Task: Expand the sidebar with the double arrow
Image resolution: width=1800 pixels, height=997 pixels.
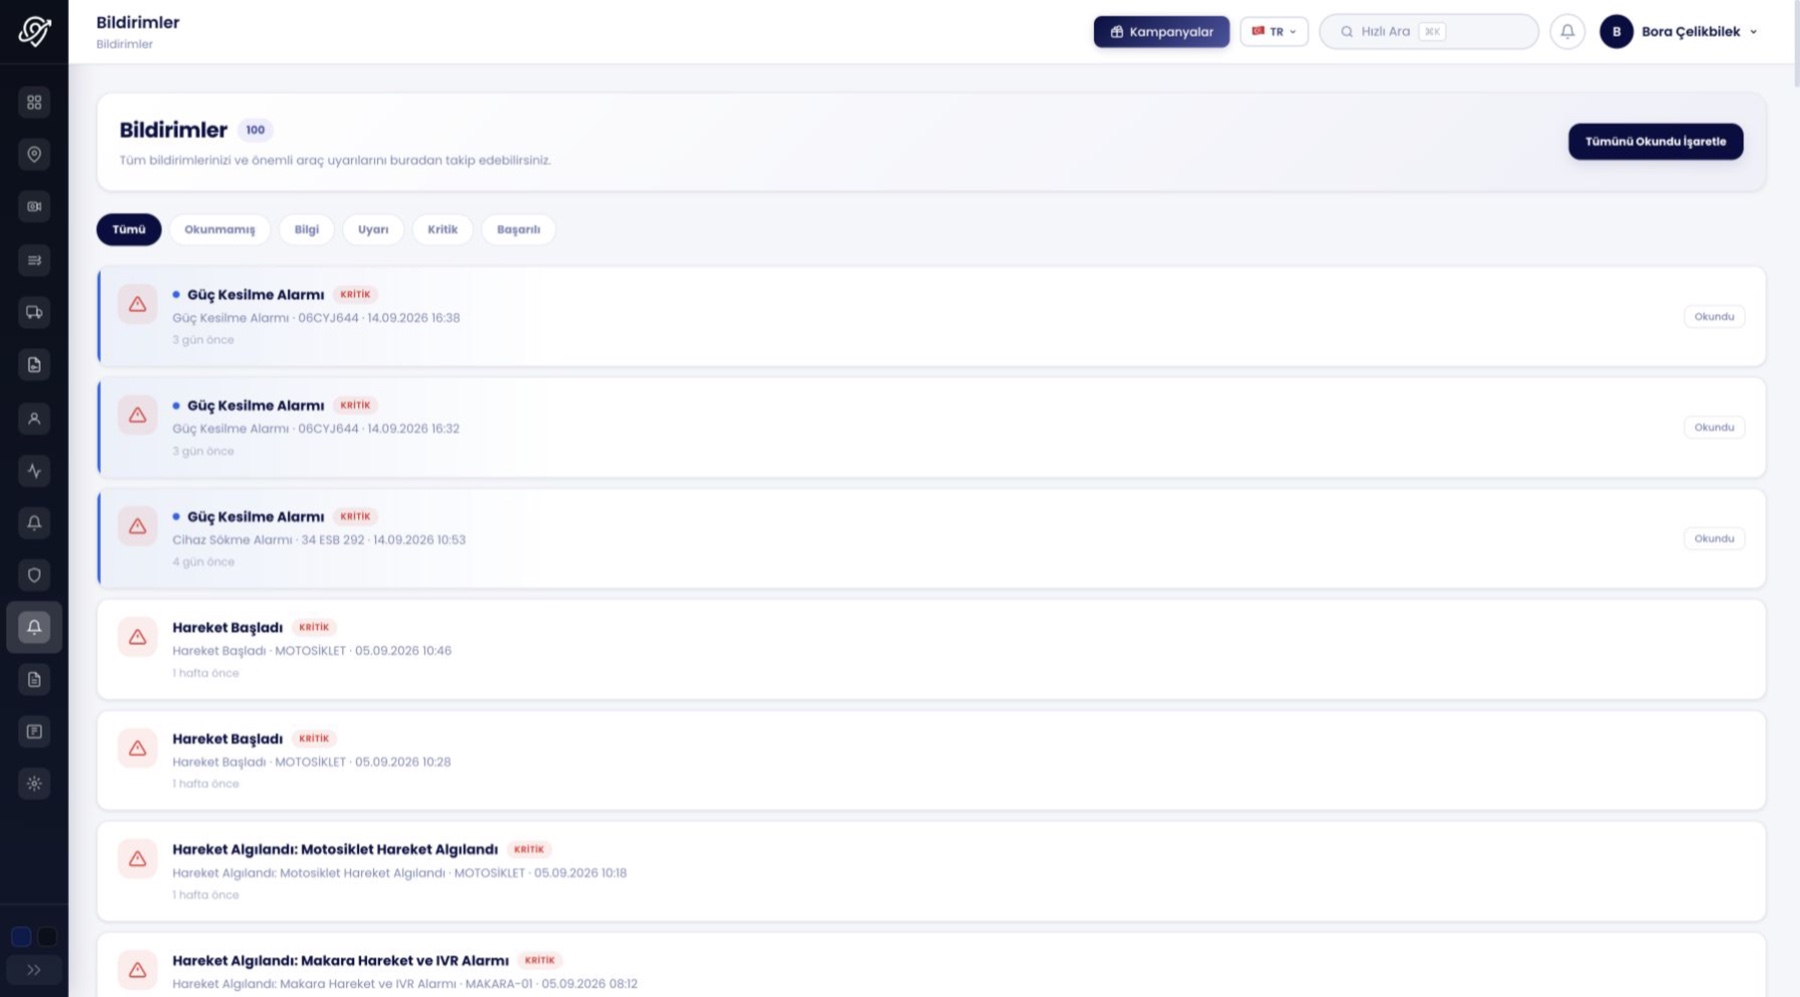Action: click(34, 969)
